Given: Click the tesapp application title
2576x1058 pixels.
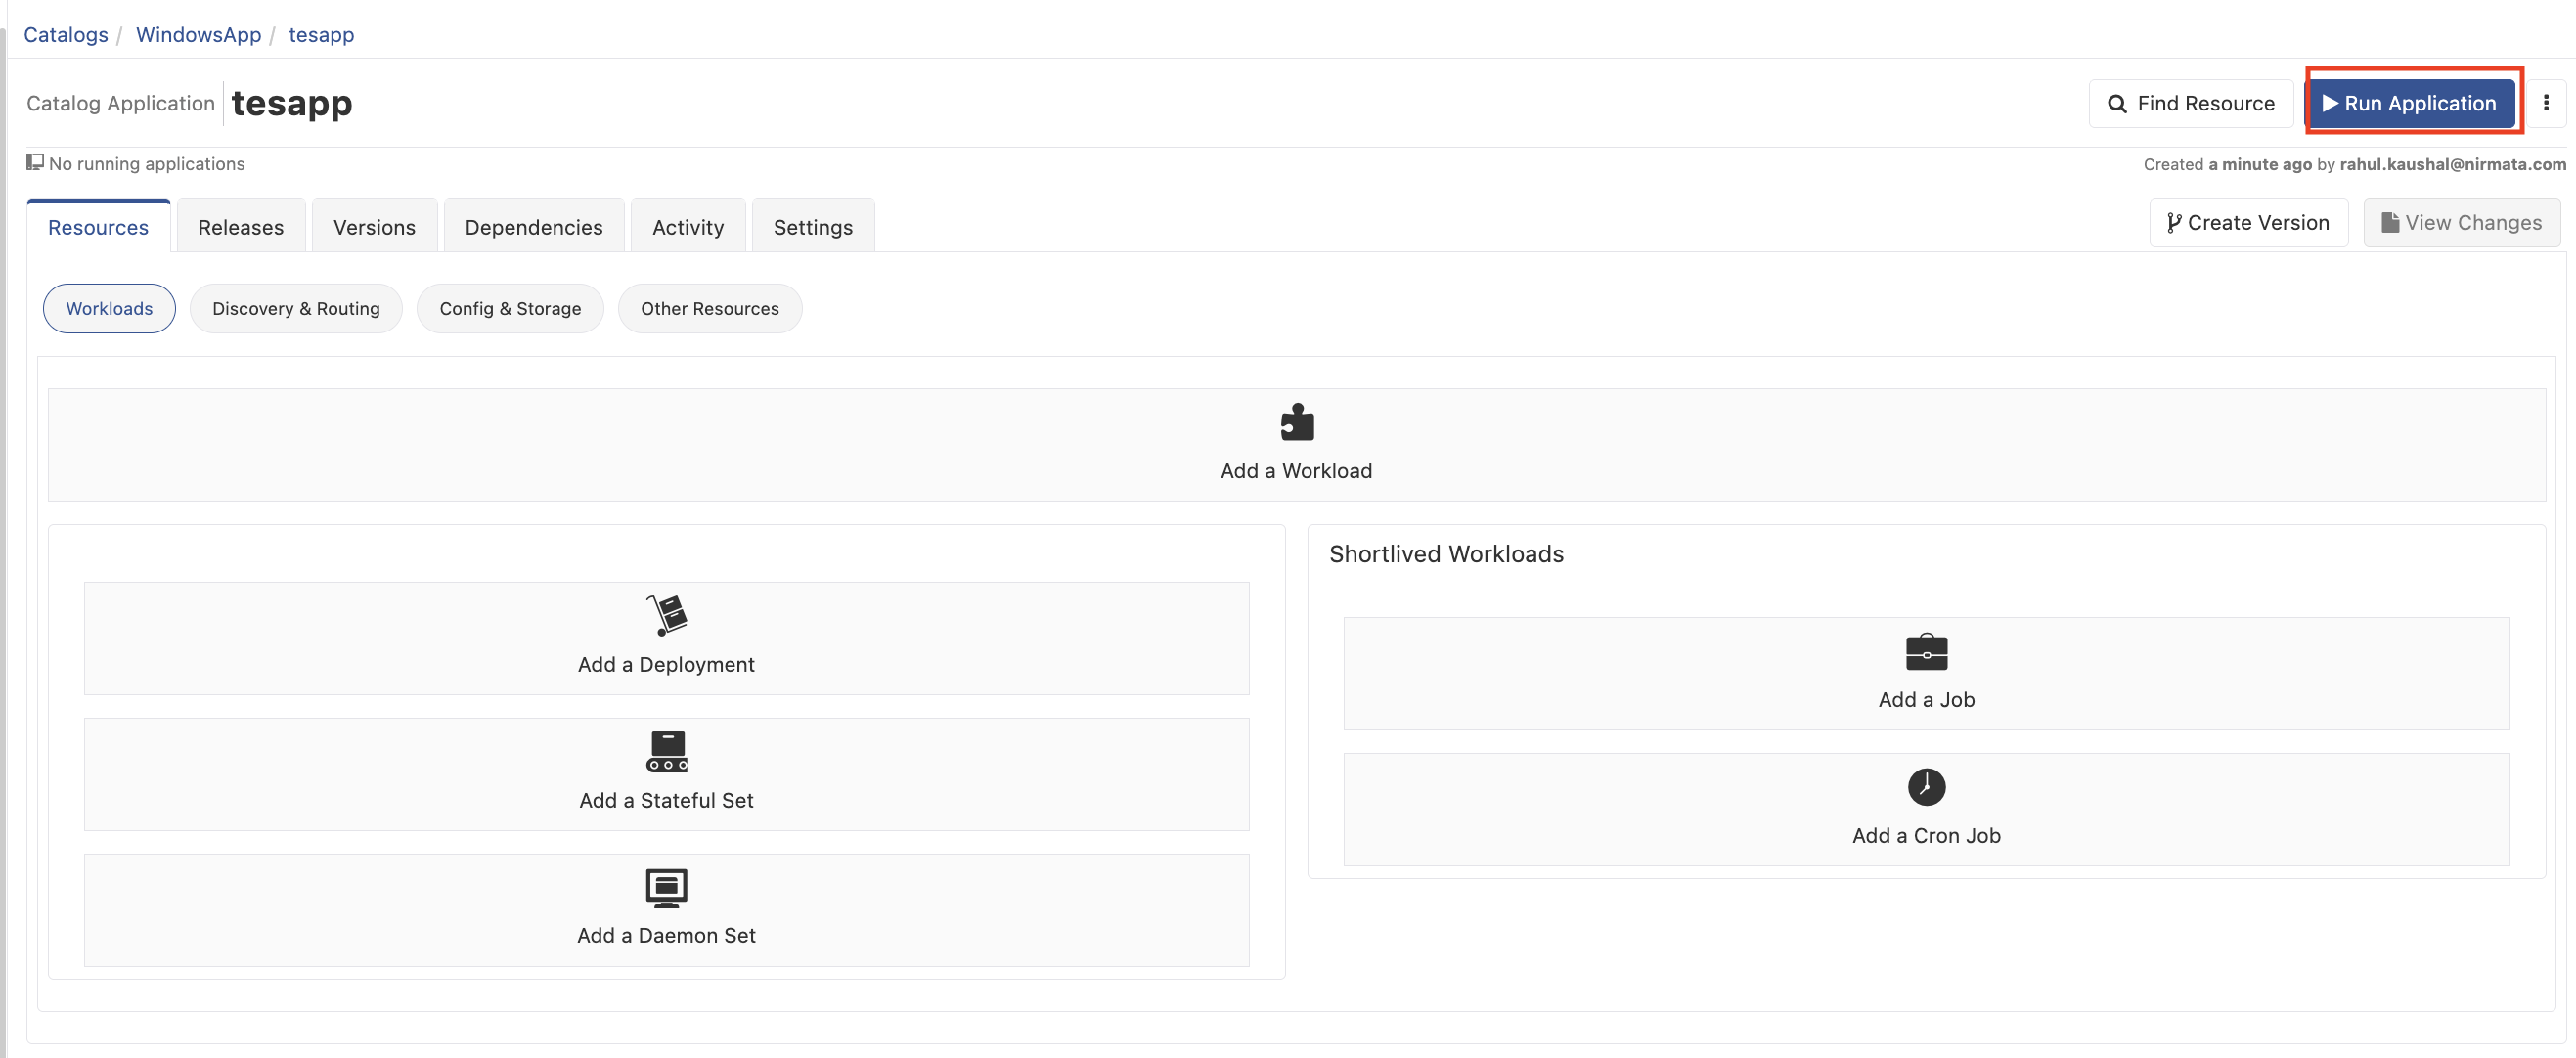Looking at the screenshot, I should 291,103.
